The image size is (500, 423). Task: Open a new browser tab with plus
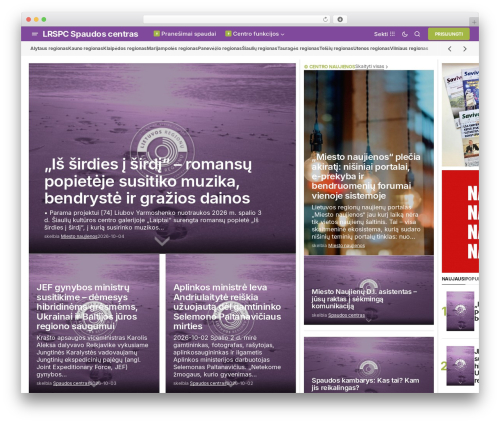(x=474, y=22)
